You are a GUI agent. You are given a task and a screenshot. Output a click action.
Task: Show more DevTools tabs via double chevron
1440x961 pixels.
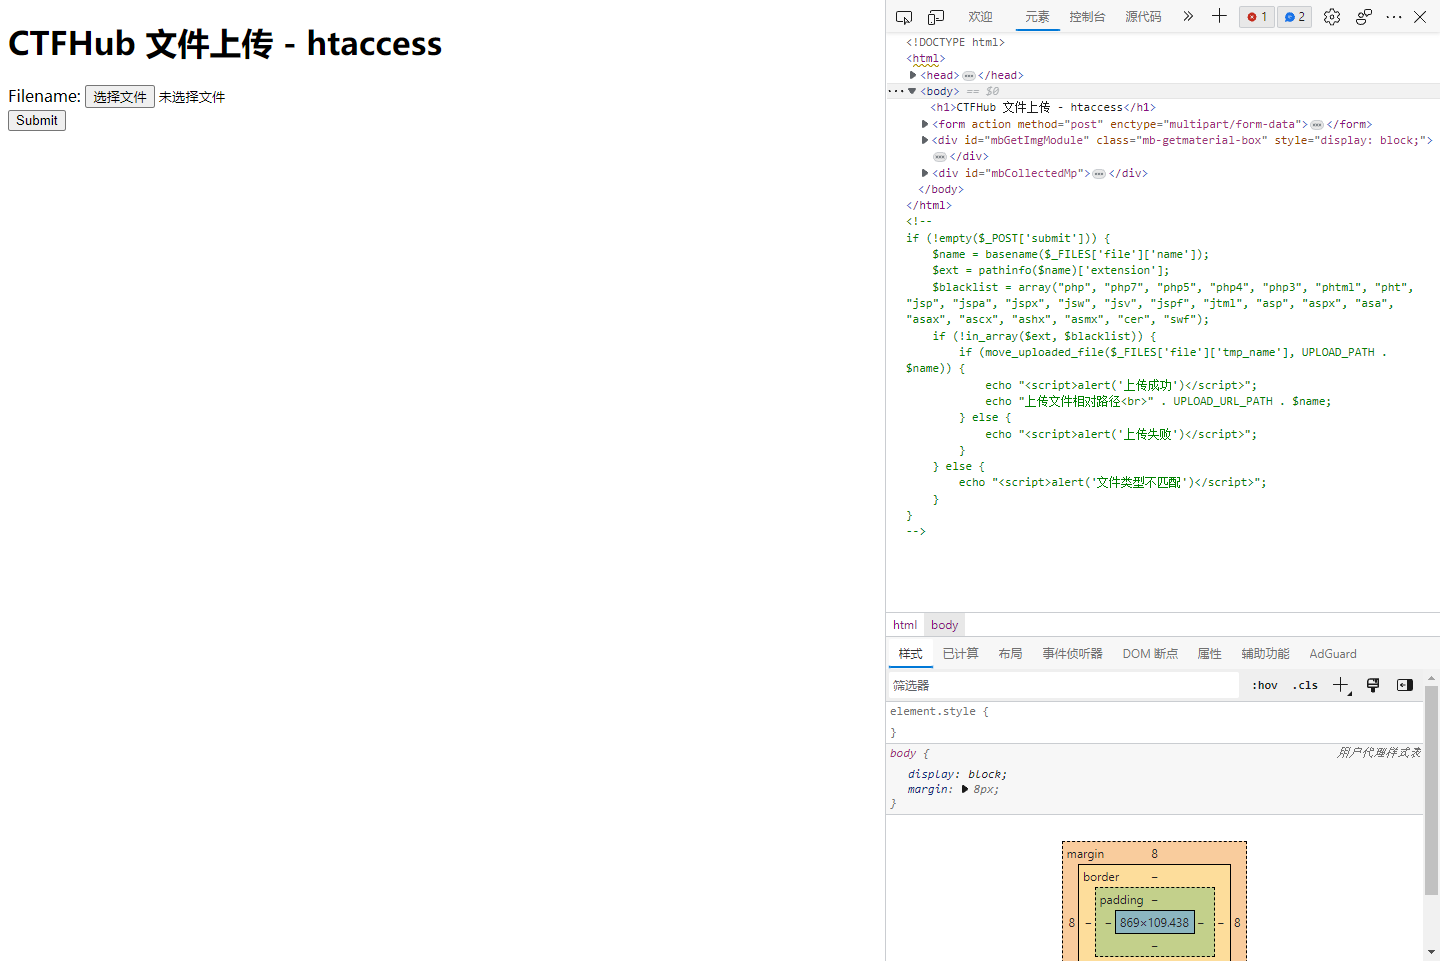[1188, 16]
